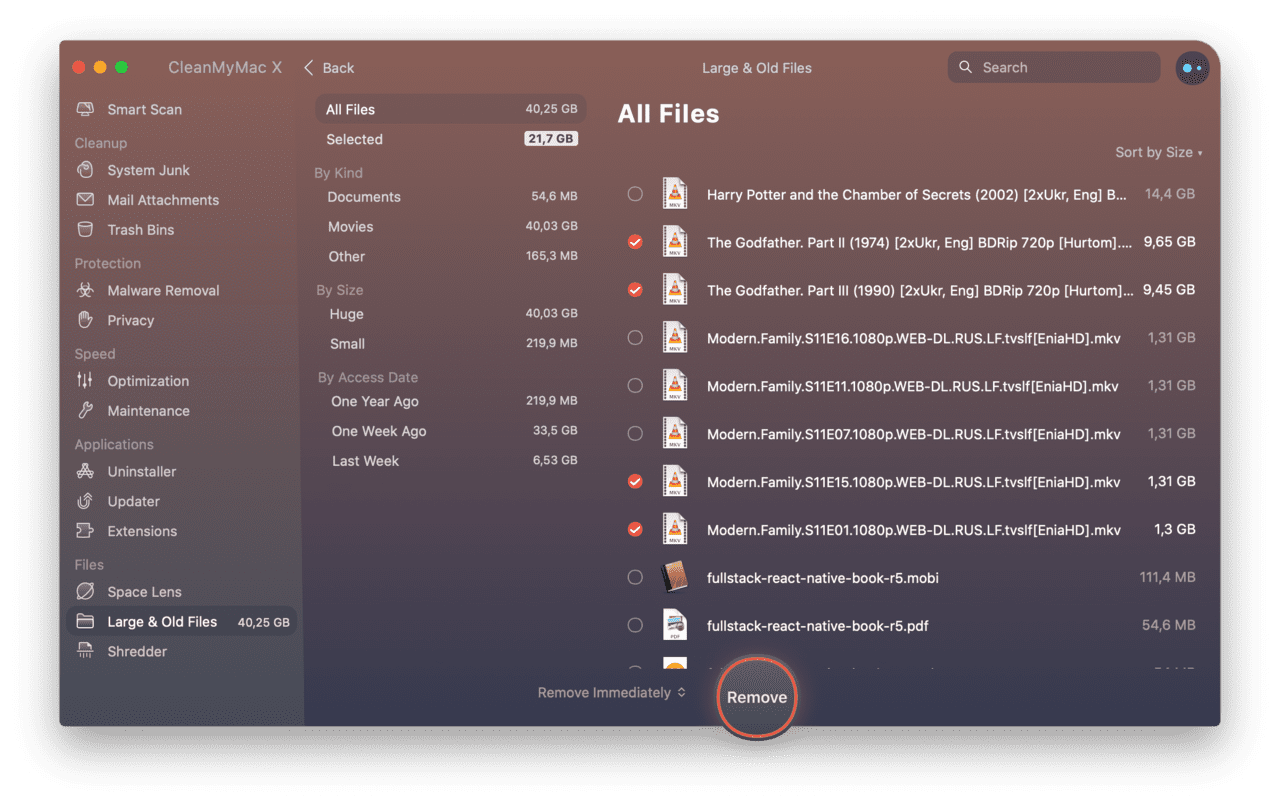Select the Privacy hand icon

(x=86, y=320)
